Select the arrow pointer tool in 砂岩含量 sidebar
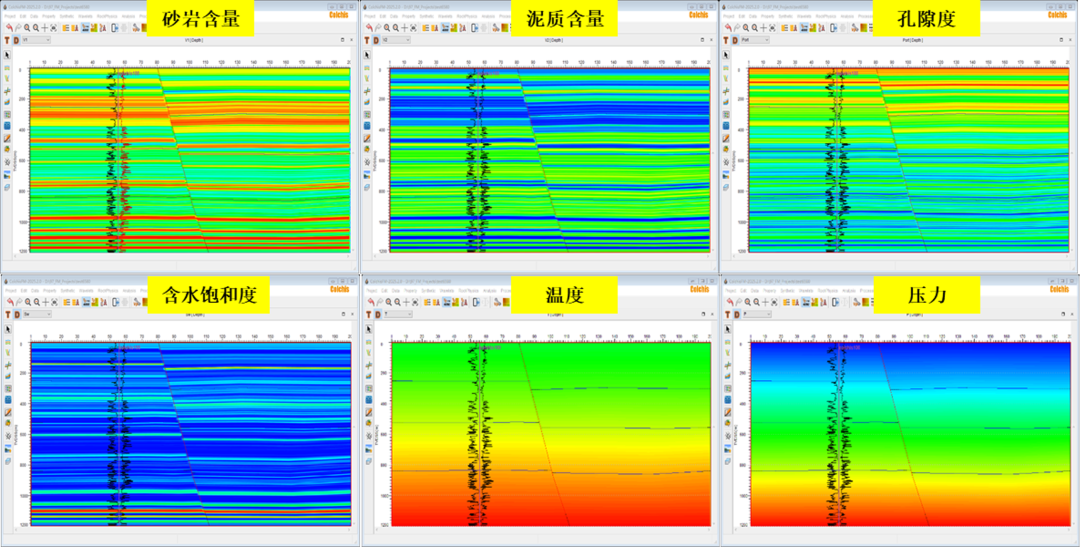This screenshot has height=547, width=1080. [7, 54]
